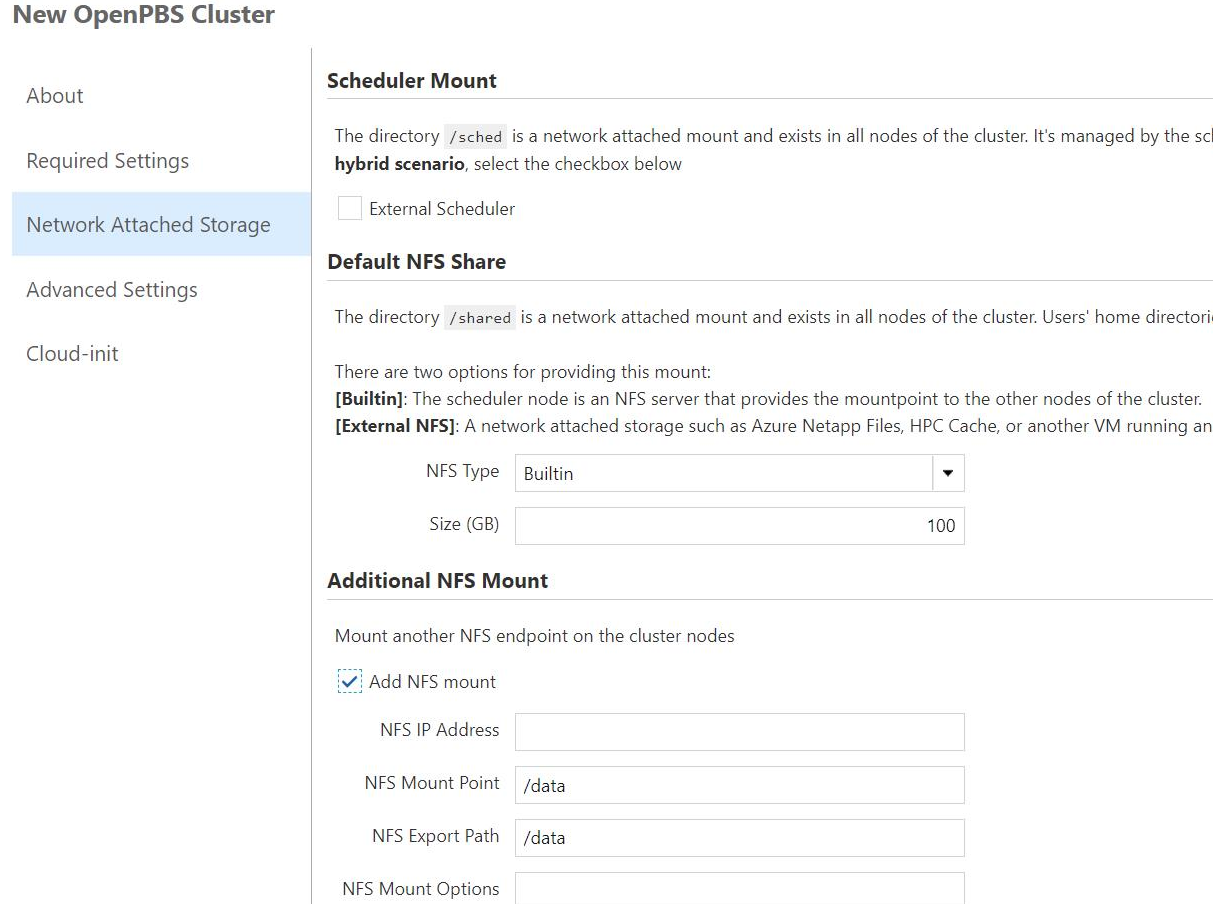This screenshot has height=904, width=1213.
Task: Open Required Settings in the sidebar
Action: click(108, 160)
